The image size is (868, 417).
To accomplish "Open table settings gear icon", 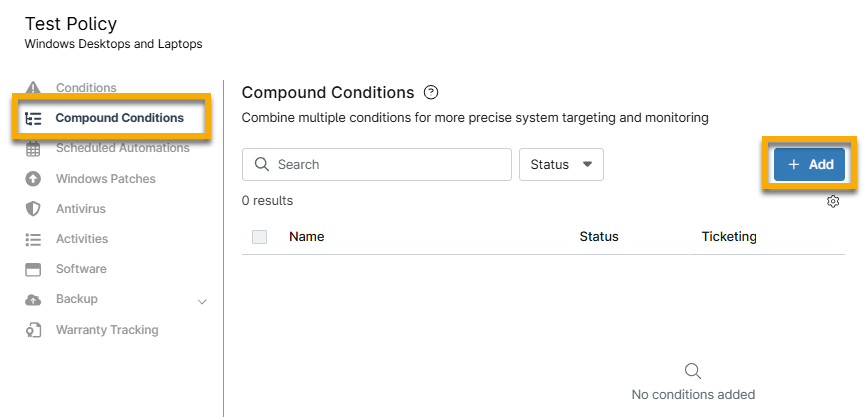I will [x=833, y=201].
